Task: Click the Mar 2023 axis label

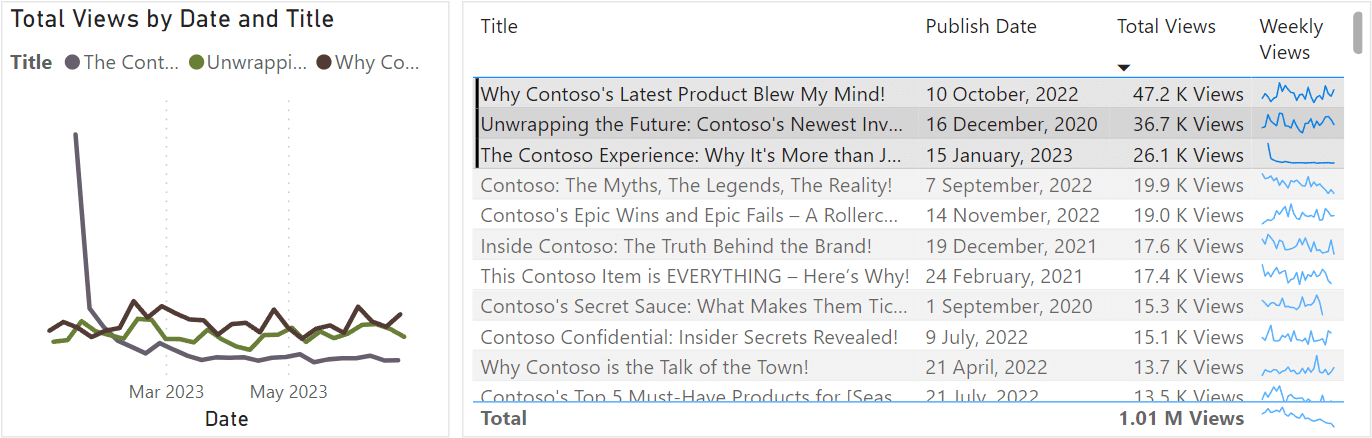Action: tap(166, 392)
